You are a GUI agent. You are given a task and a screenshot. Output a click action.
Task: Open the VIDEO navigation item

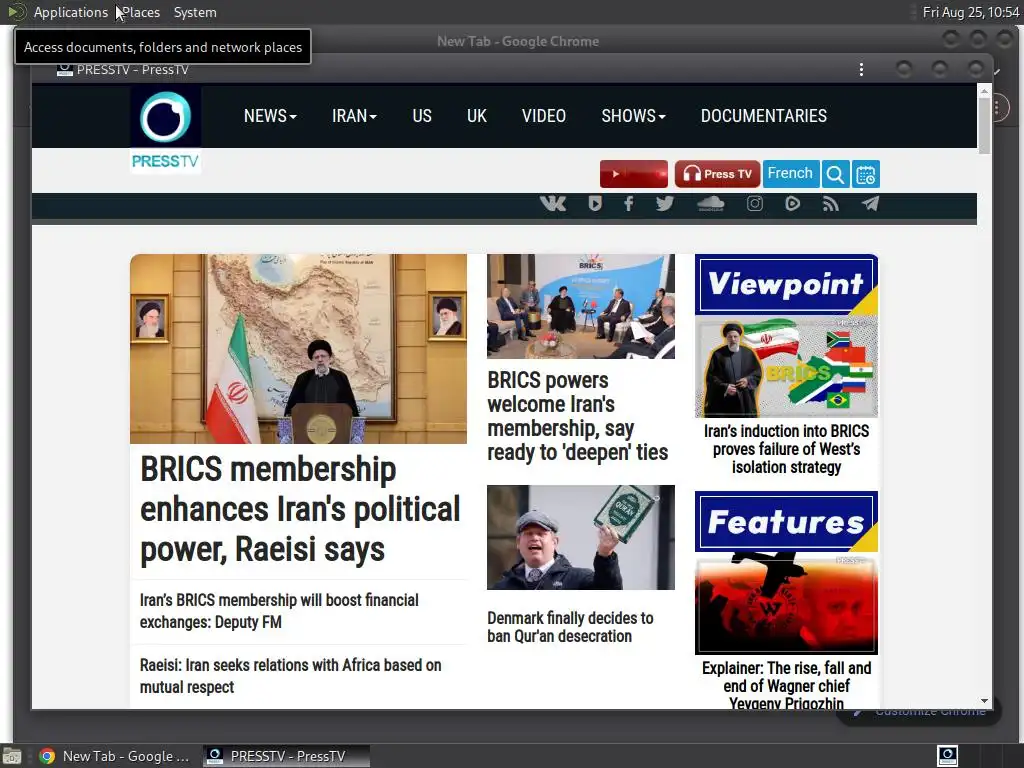click(x=544, y=116)
